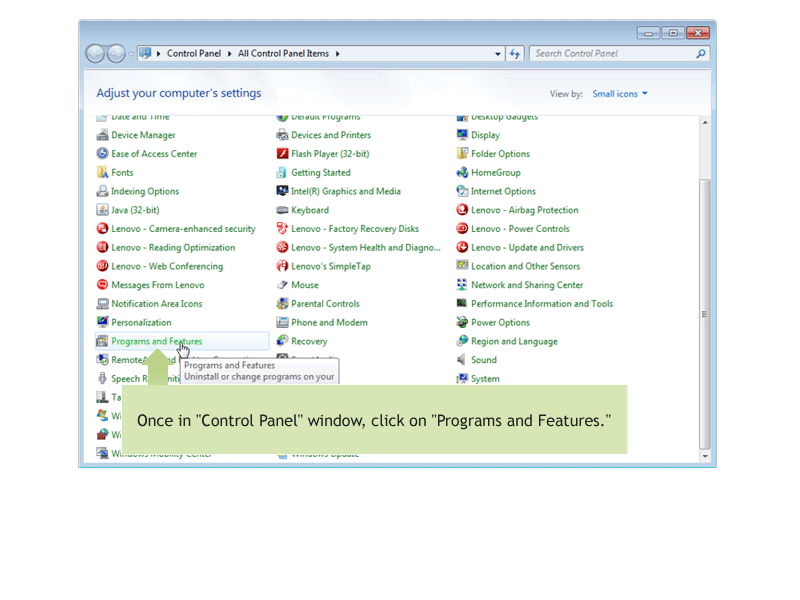Minimize the Control Panel window
The height and width of the screenshot is (600, 800).
(648, 33)
